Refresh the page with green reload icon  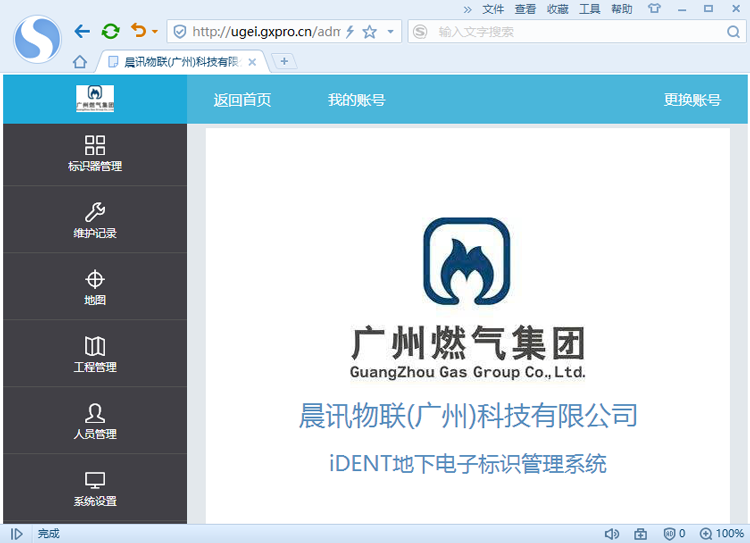coord(110,32)
